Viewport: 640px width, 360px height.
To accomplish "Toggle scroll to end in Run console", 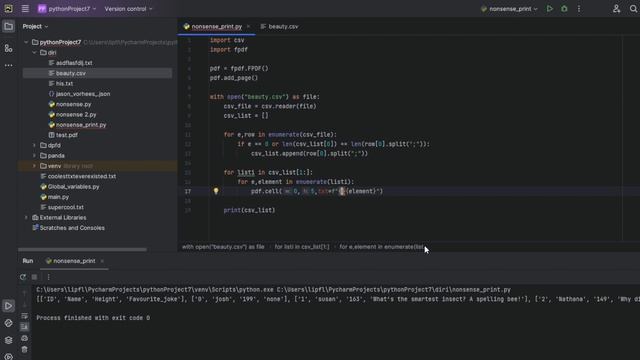I will pyautogui.click(x=24, y=327).
